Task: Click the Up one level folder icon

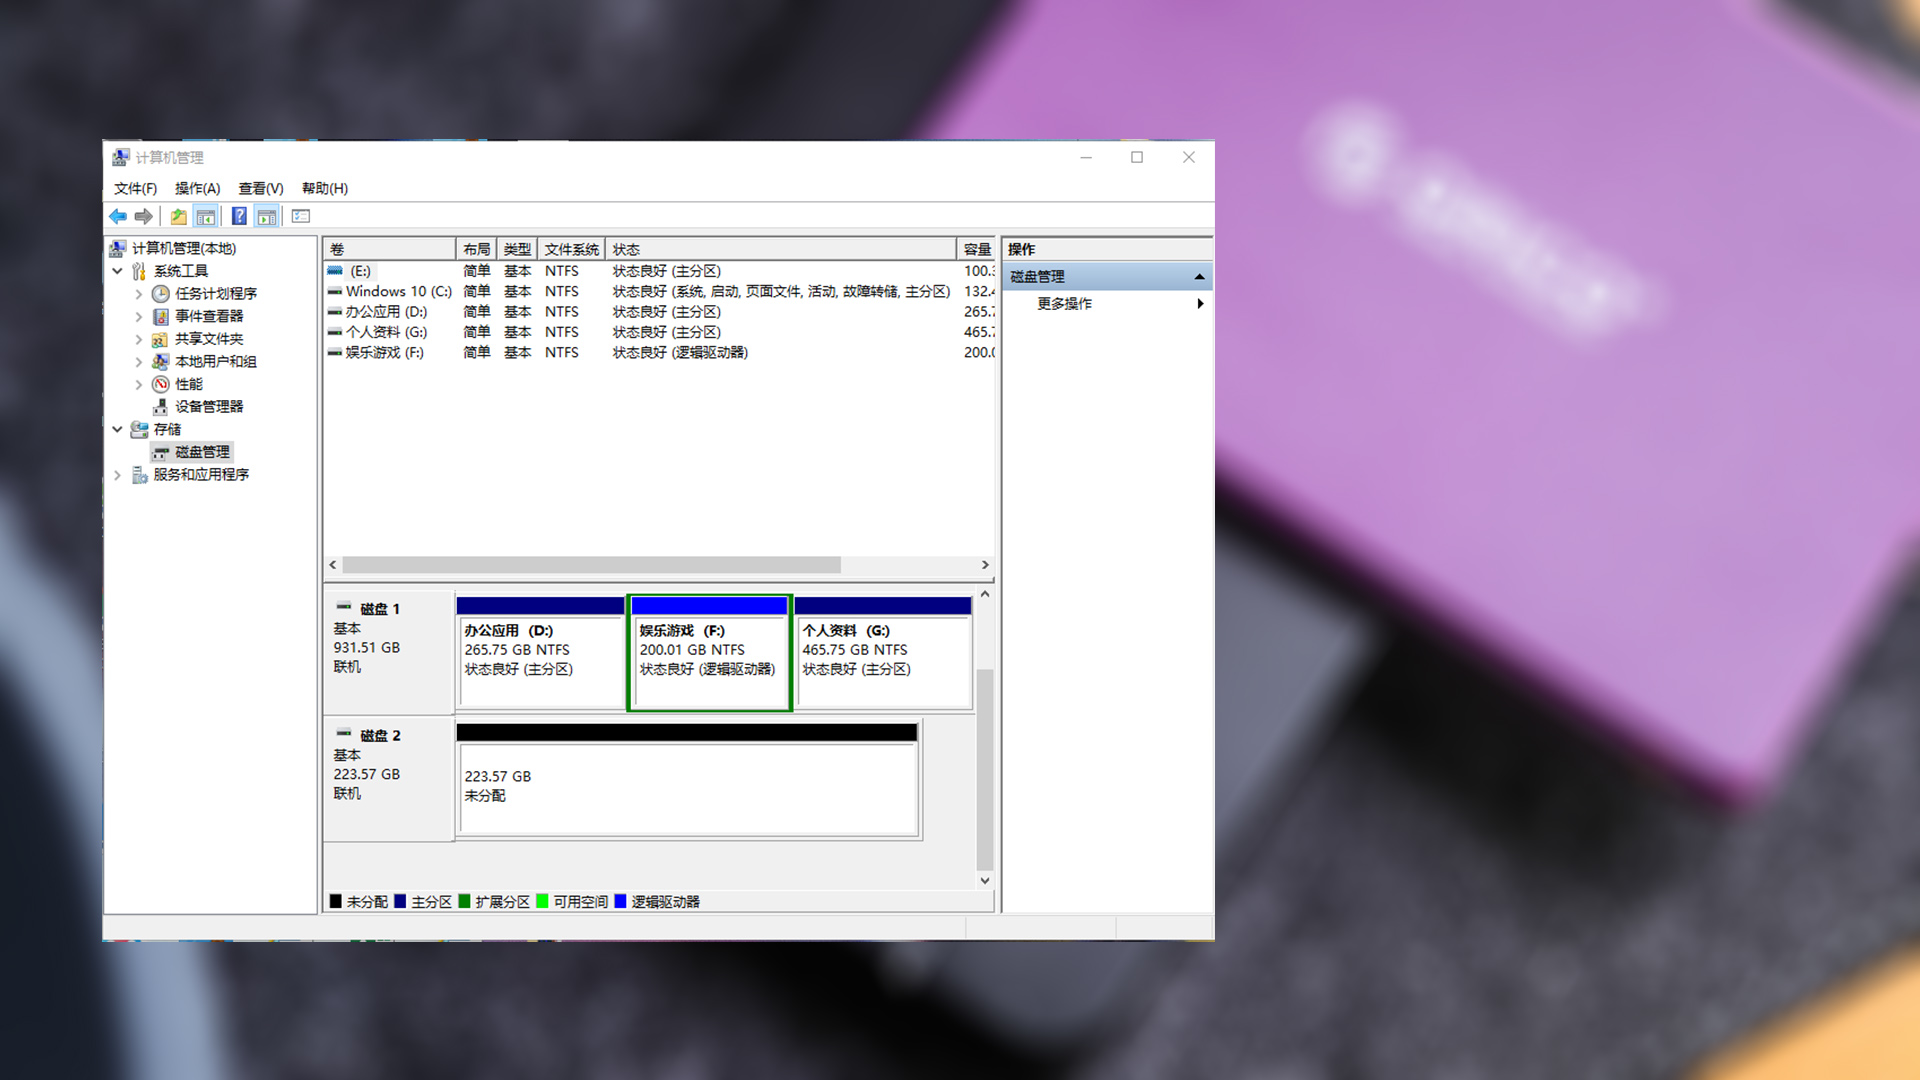Action: coord(178,216)
